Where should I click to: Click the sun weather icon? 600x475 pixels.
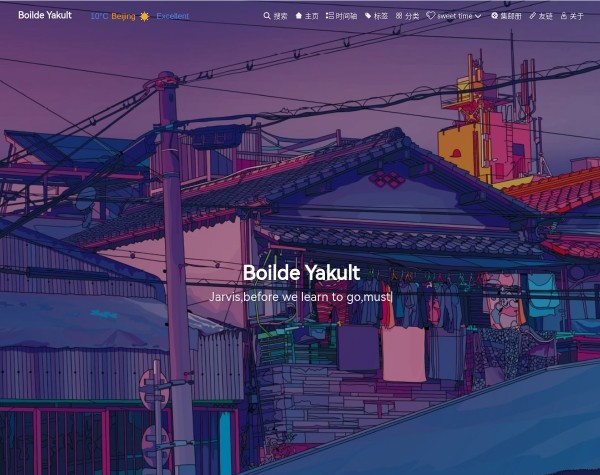coord(144,16)
